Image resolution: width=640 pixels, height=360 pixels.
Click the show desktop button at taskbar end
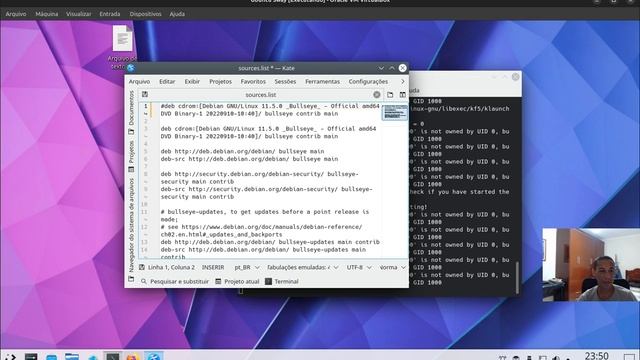[x=630, y=357]
